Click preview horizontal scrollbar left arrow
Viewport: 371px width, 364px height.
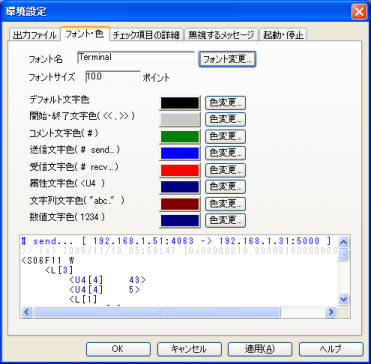coord(26,312)
